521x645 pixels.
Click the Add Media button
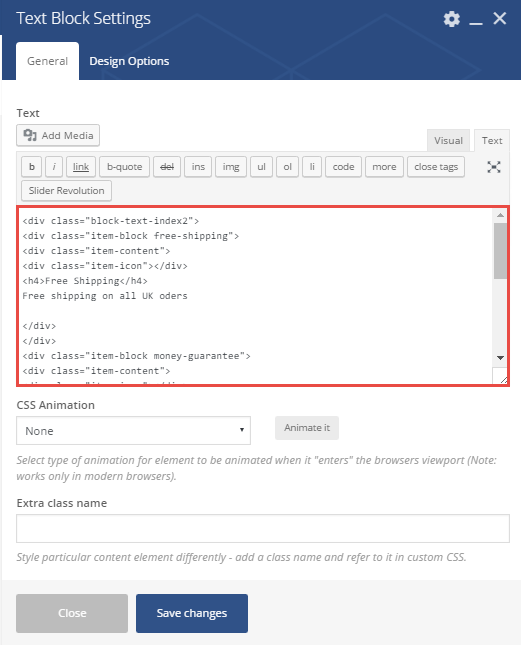tap(58, 135)
